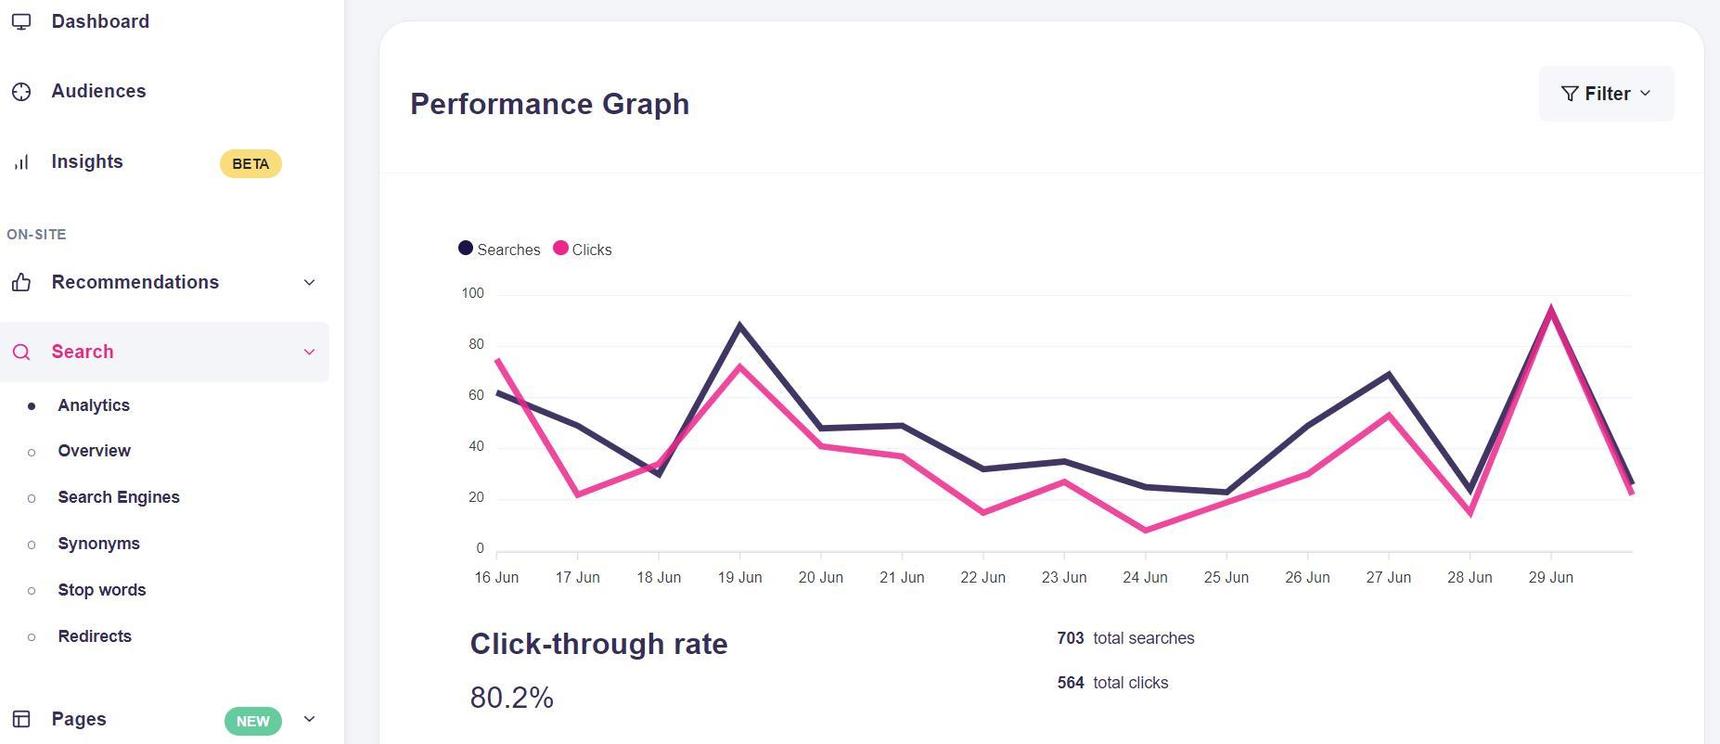
Task: Expand the Recommendations menu chevron
Action: pyautogui.click(x=309, y=283)
